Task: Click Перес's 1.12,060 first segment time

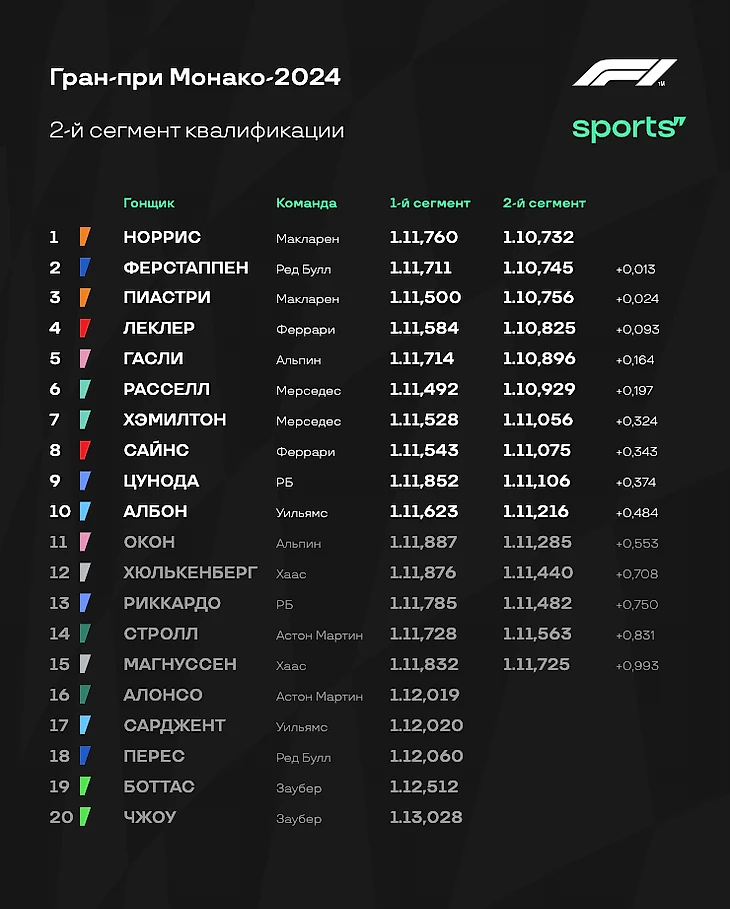Action: tap(426, 756)
